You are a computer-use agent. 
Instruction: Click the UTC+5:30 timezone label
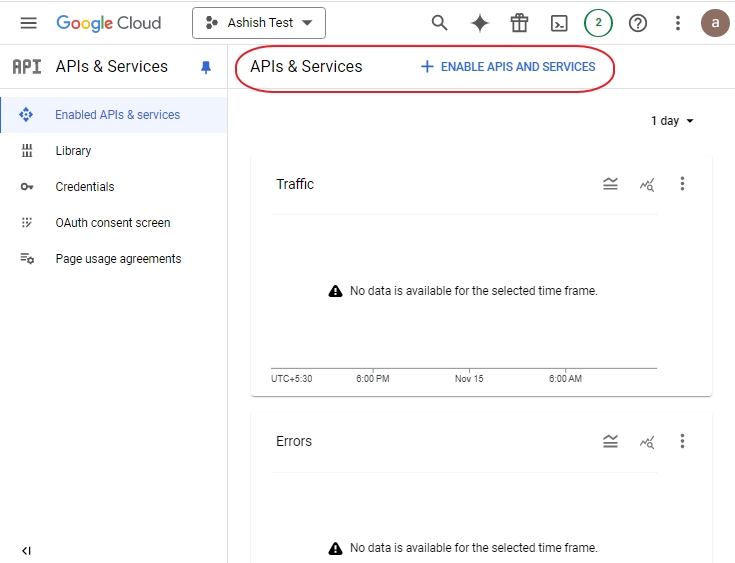(x=292, y=379)
